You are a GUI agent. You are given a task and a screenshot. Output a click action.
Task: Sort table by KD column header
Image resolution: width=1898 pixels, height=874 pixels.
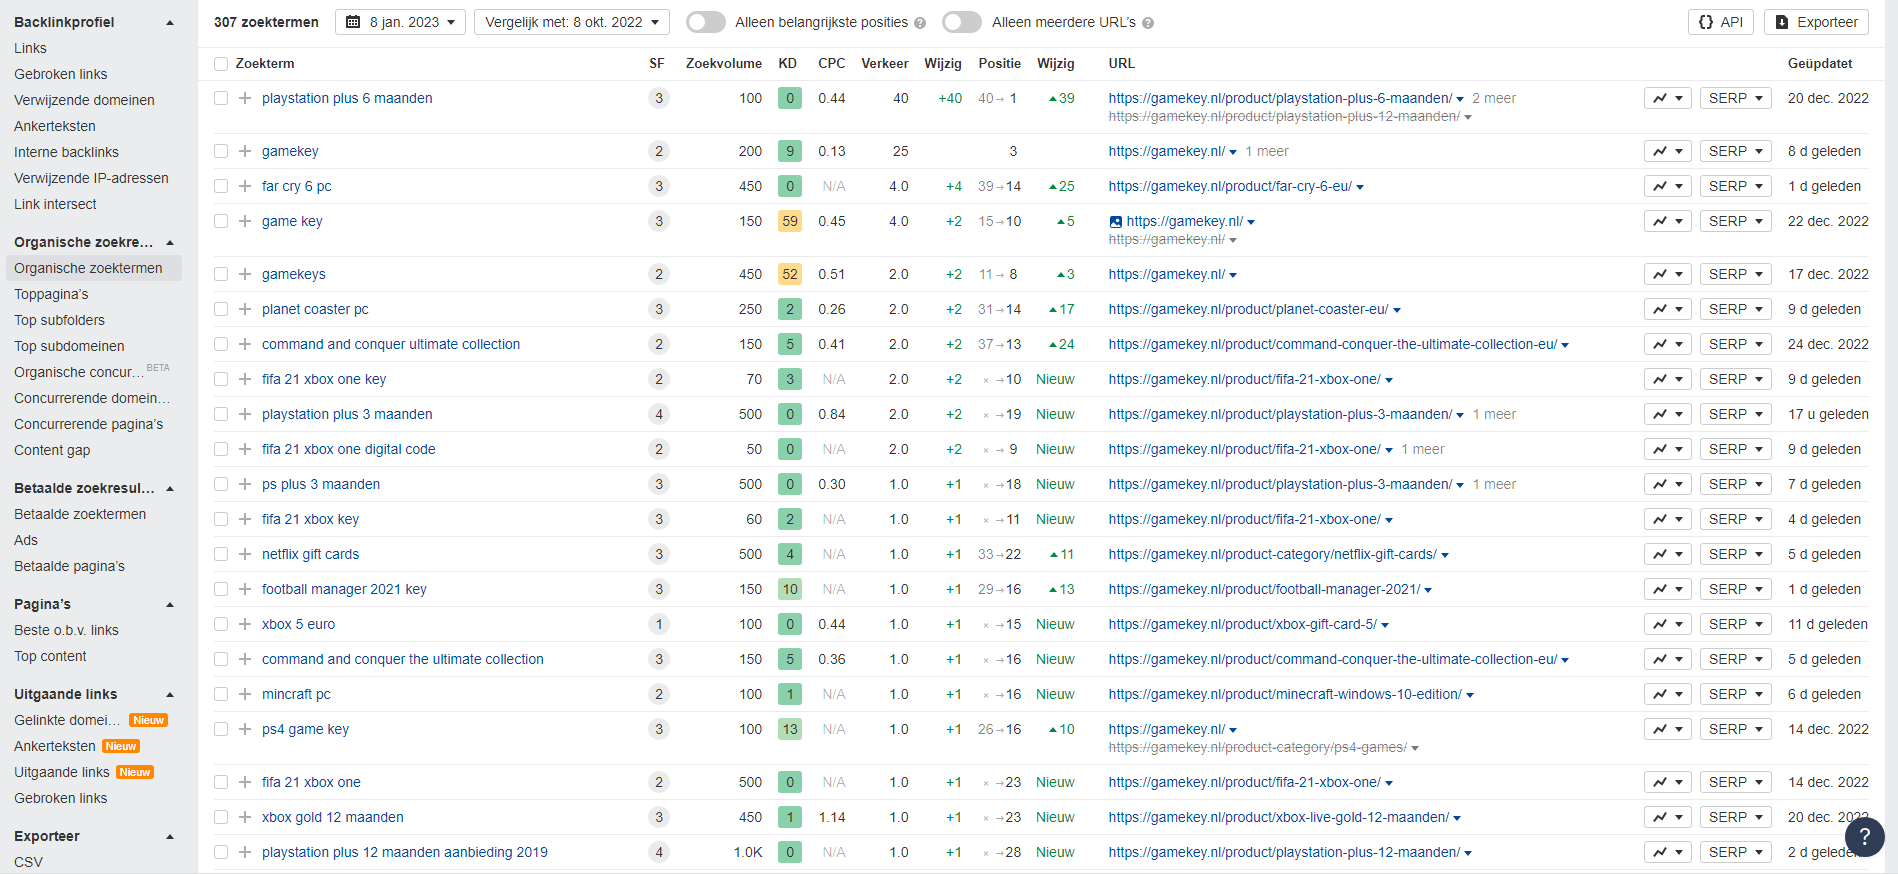788,63
